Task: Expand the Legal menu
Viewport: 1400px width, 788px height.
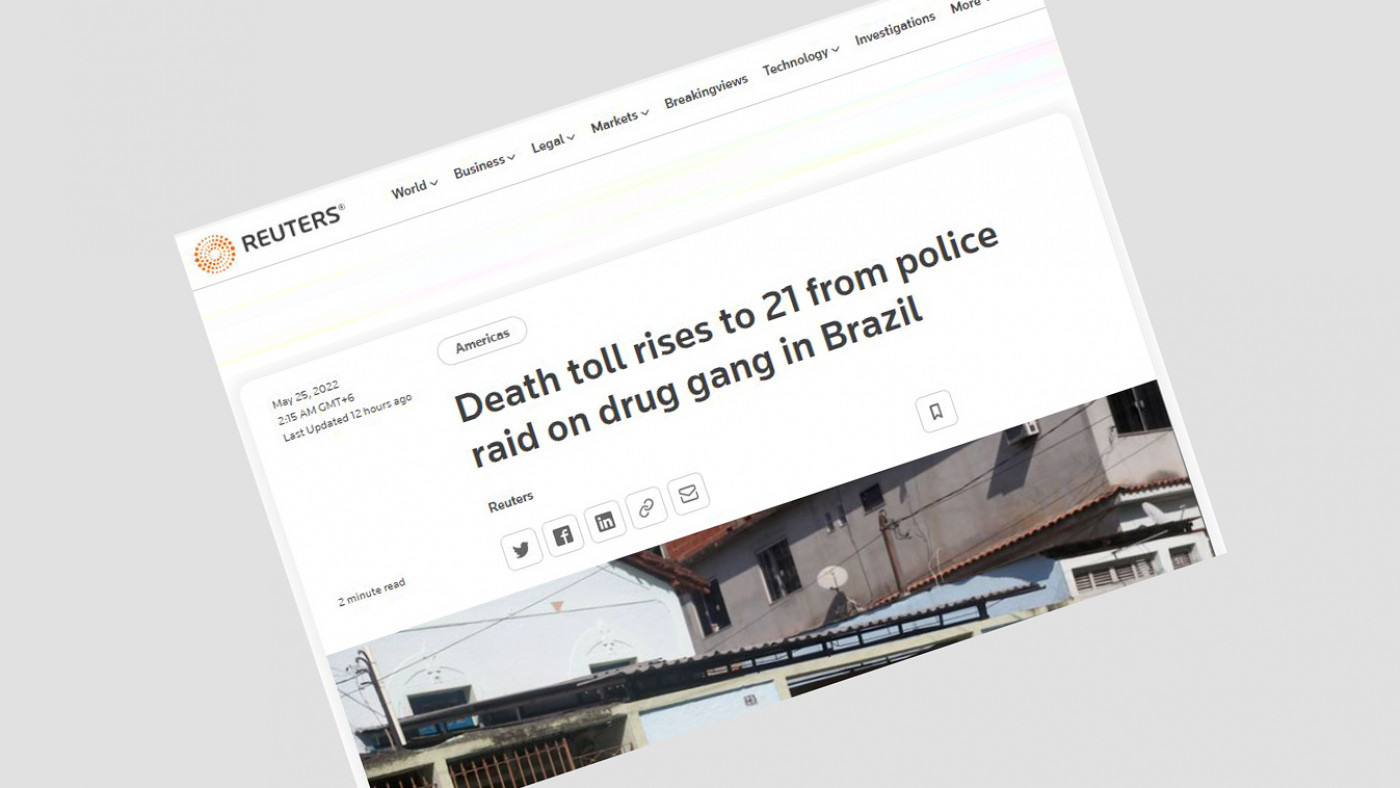Action: pos(553,142)
